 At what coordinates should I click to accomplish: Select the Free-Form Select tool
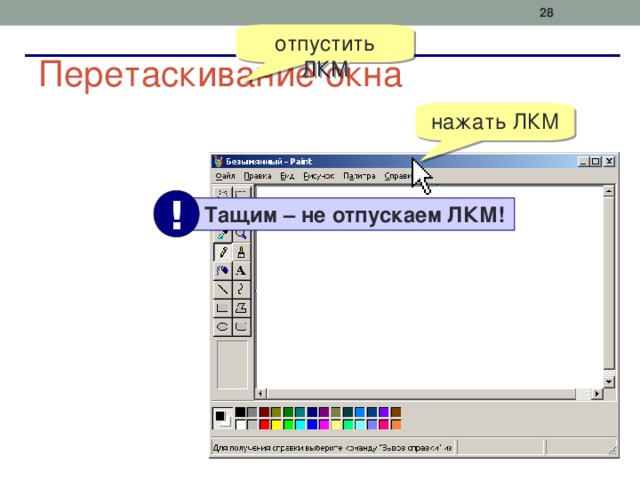[222, 192]
